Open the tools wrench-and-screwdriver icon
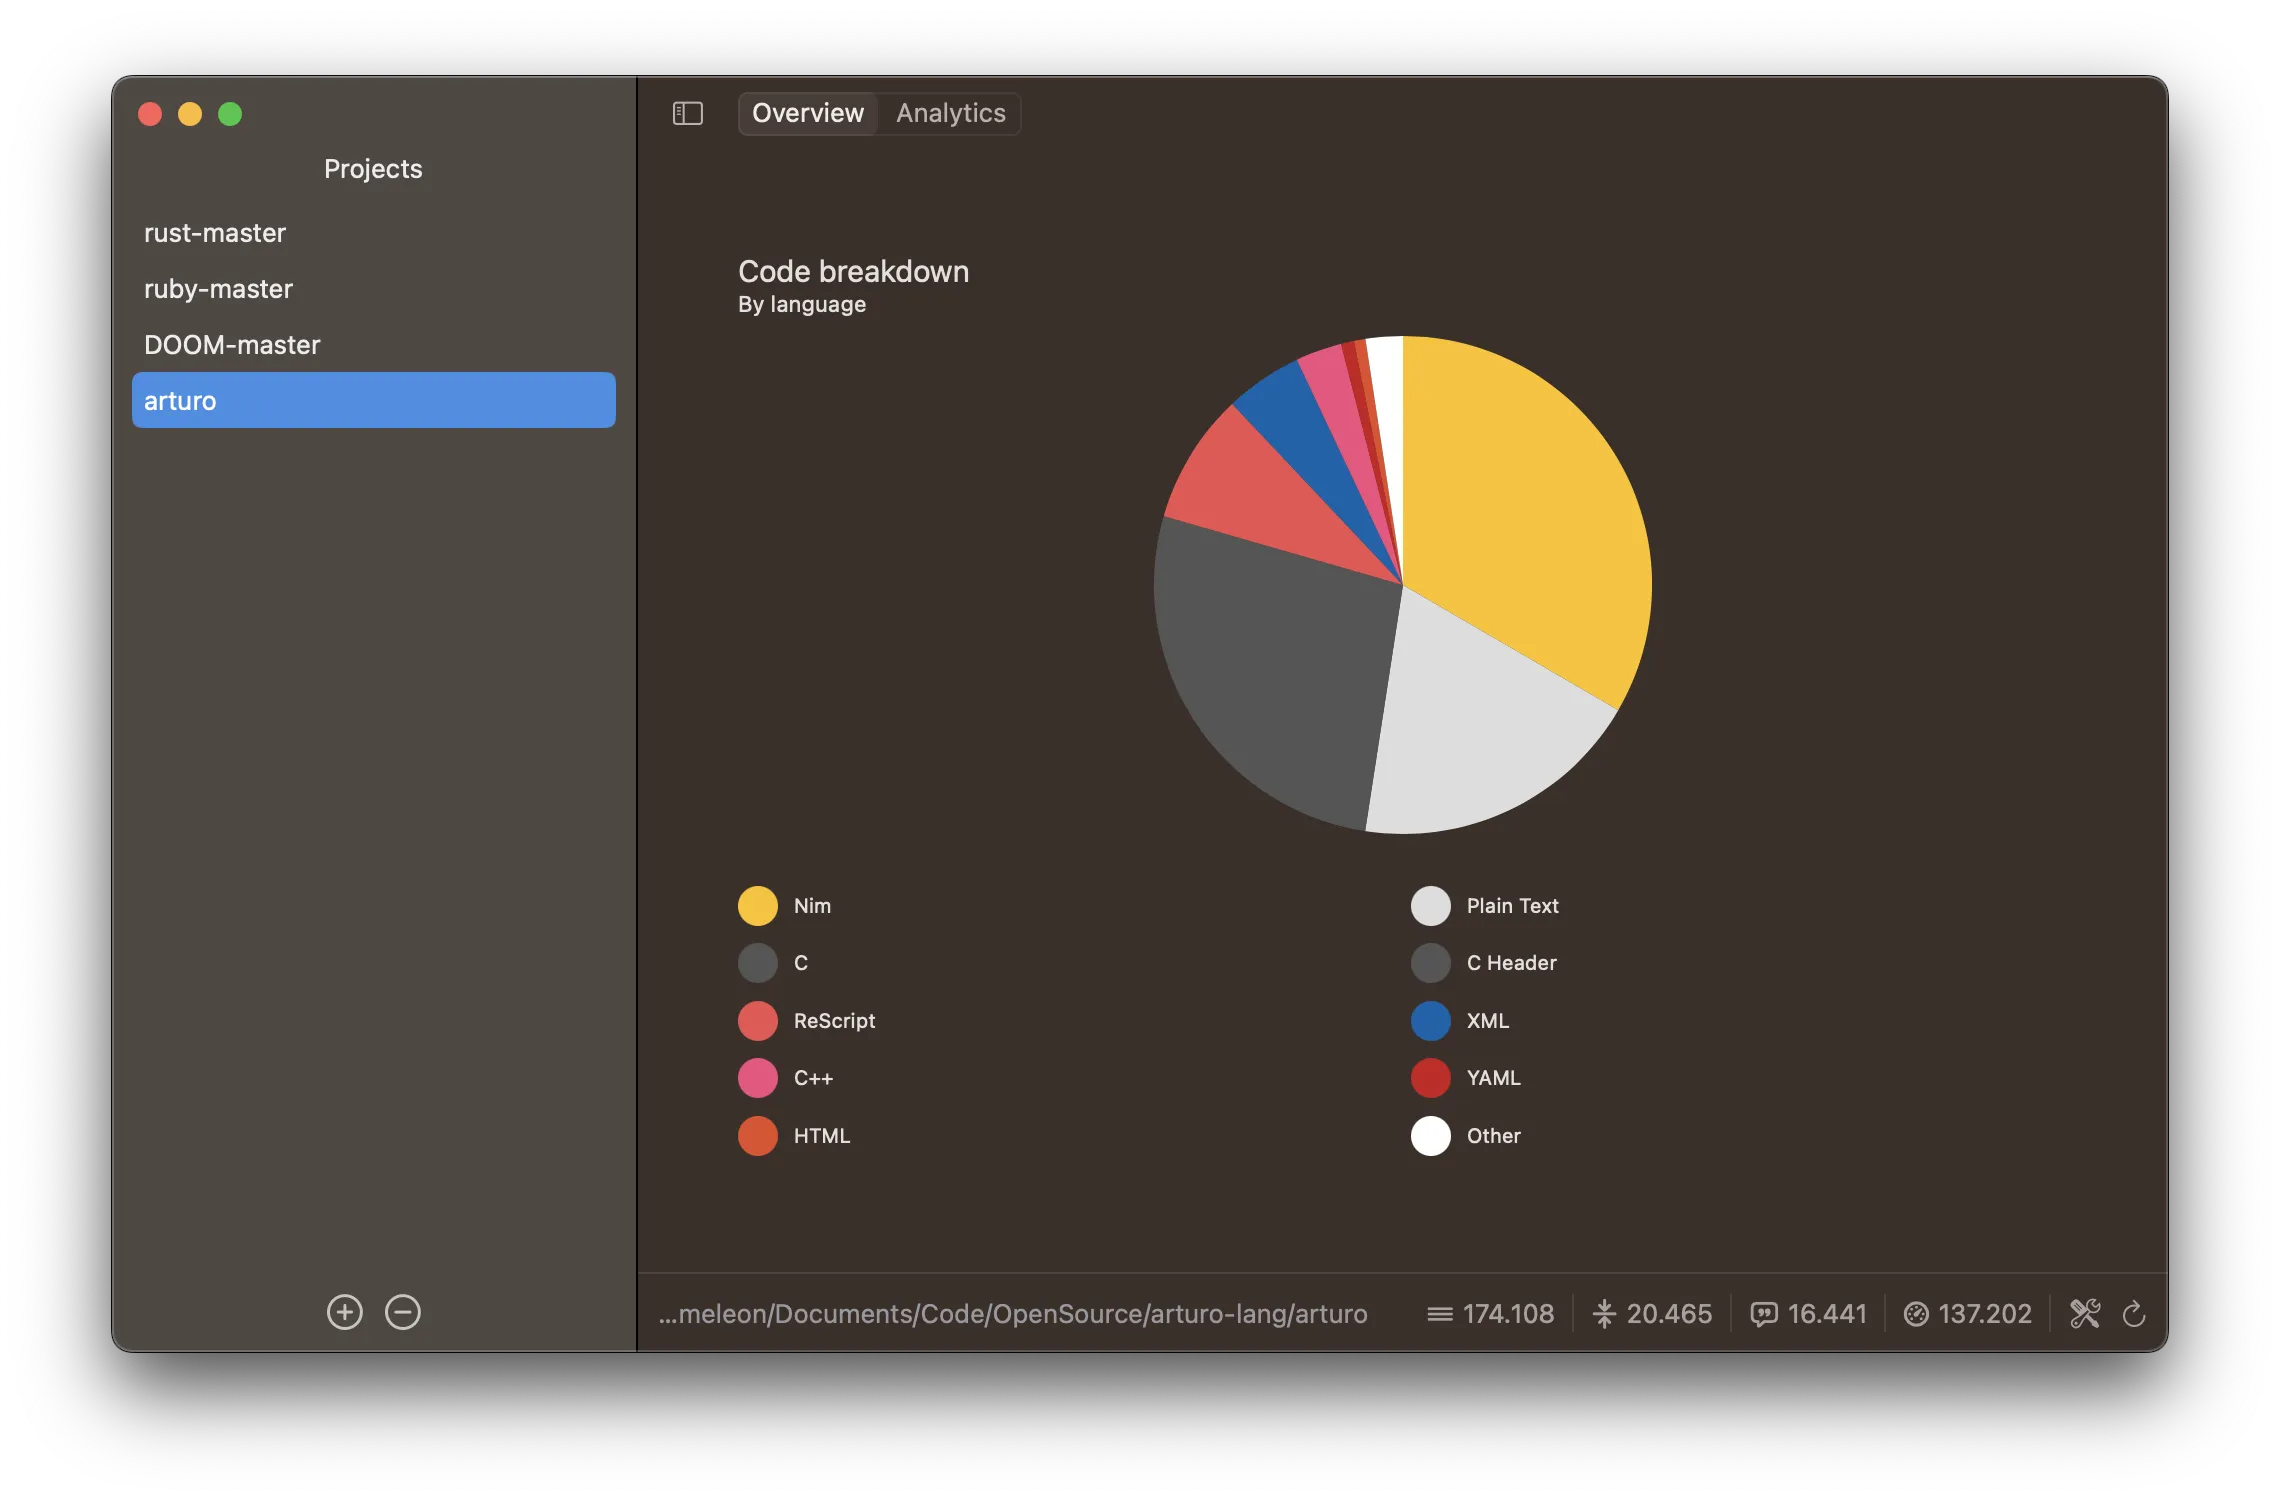 (2085, 1313)
